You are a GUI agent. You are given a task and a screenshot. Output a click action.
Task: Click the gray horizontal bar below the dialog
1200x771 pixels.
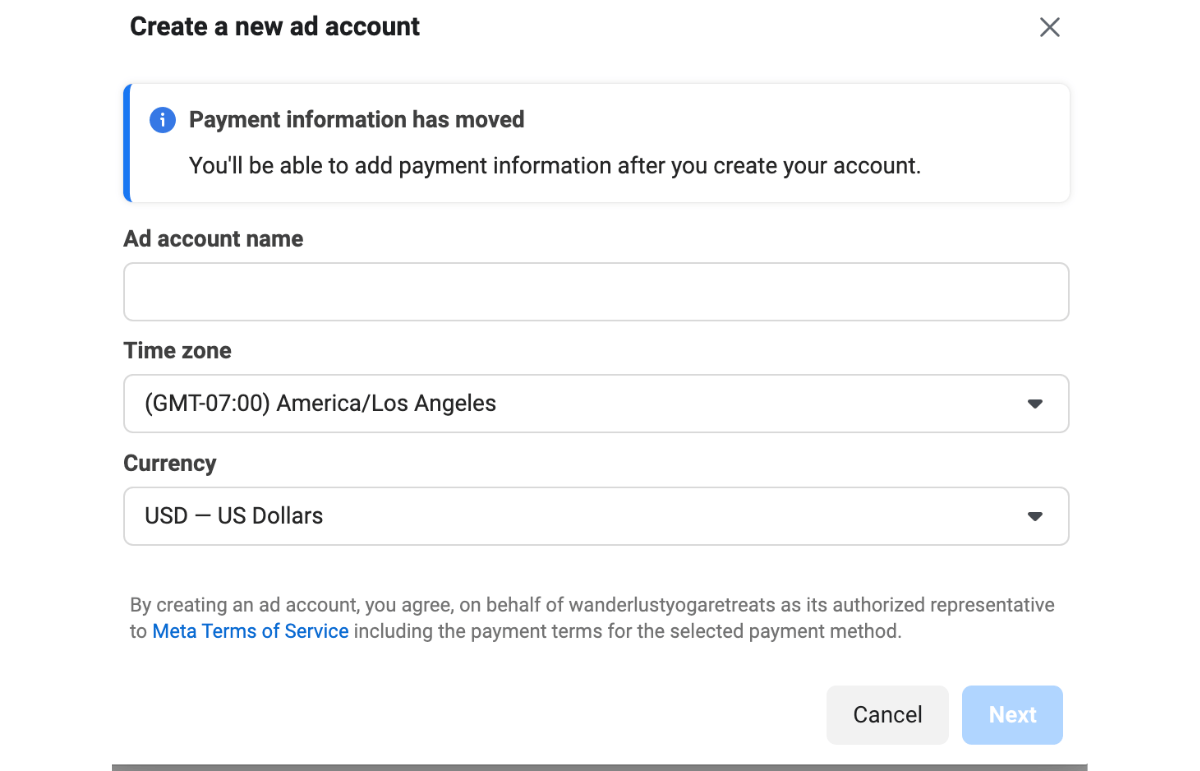pyautogui.click(x=599, y=767)
